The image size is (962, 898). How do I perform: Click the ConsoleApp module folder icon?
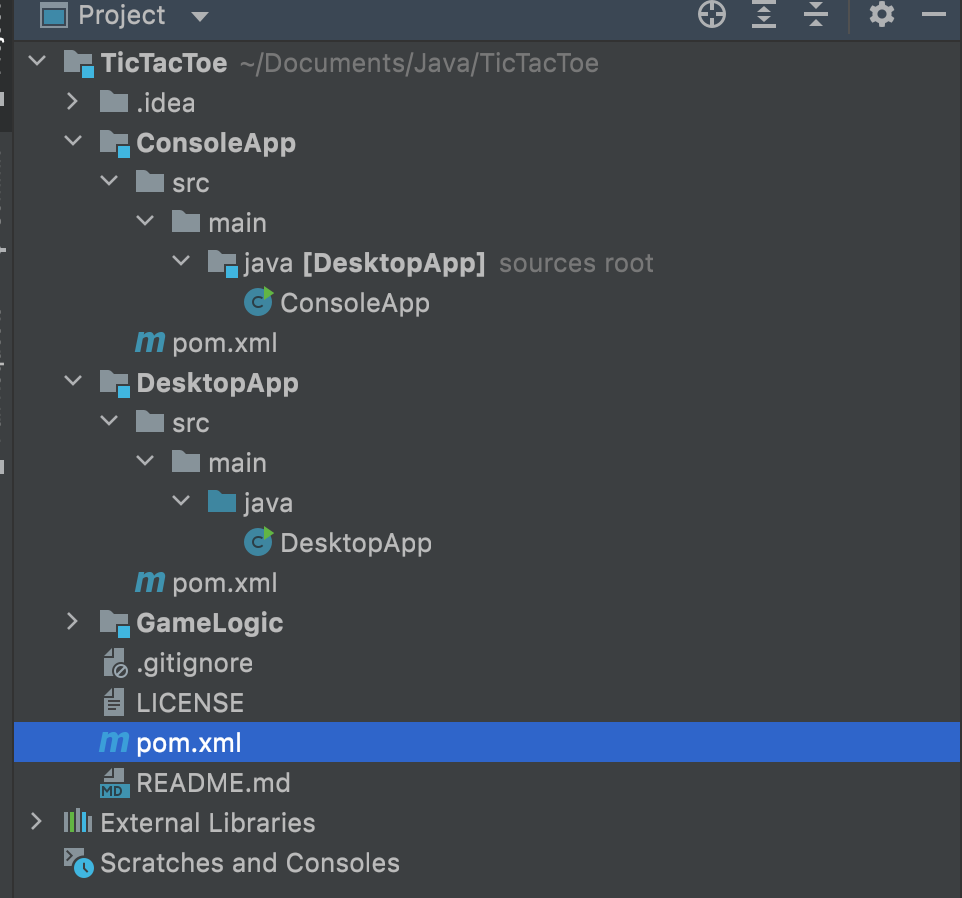115,144
